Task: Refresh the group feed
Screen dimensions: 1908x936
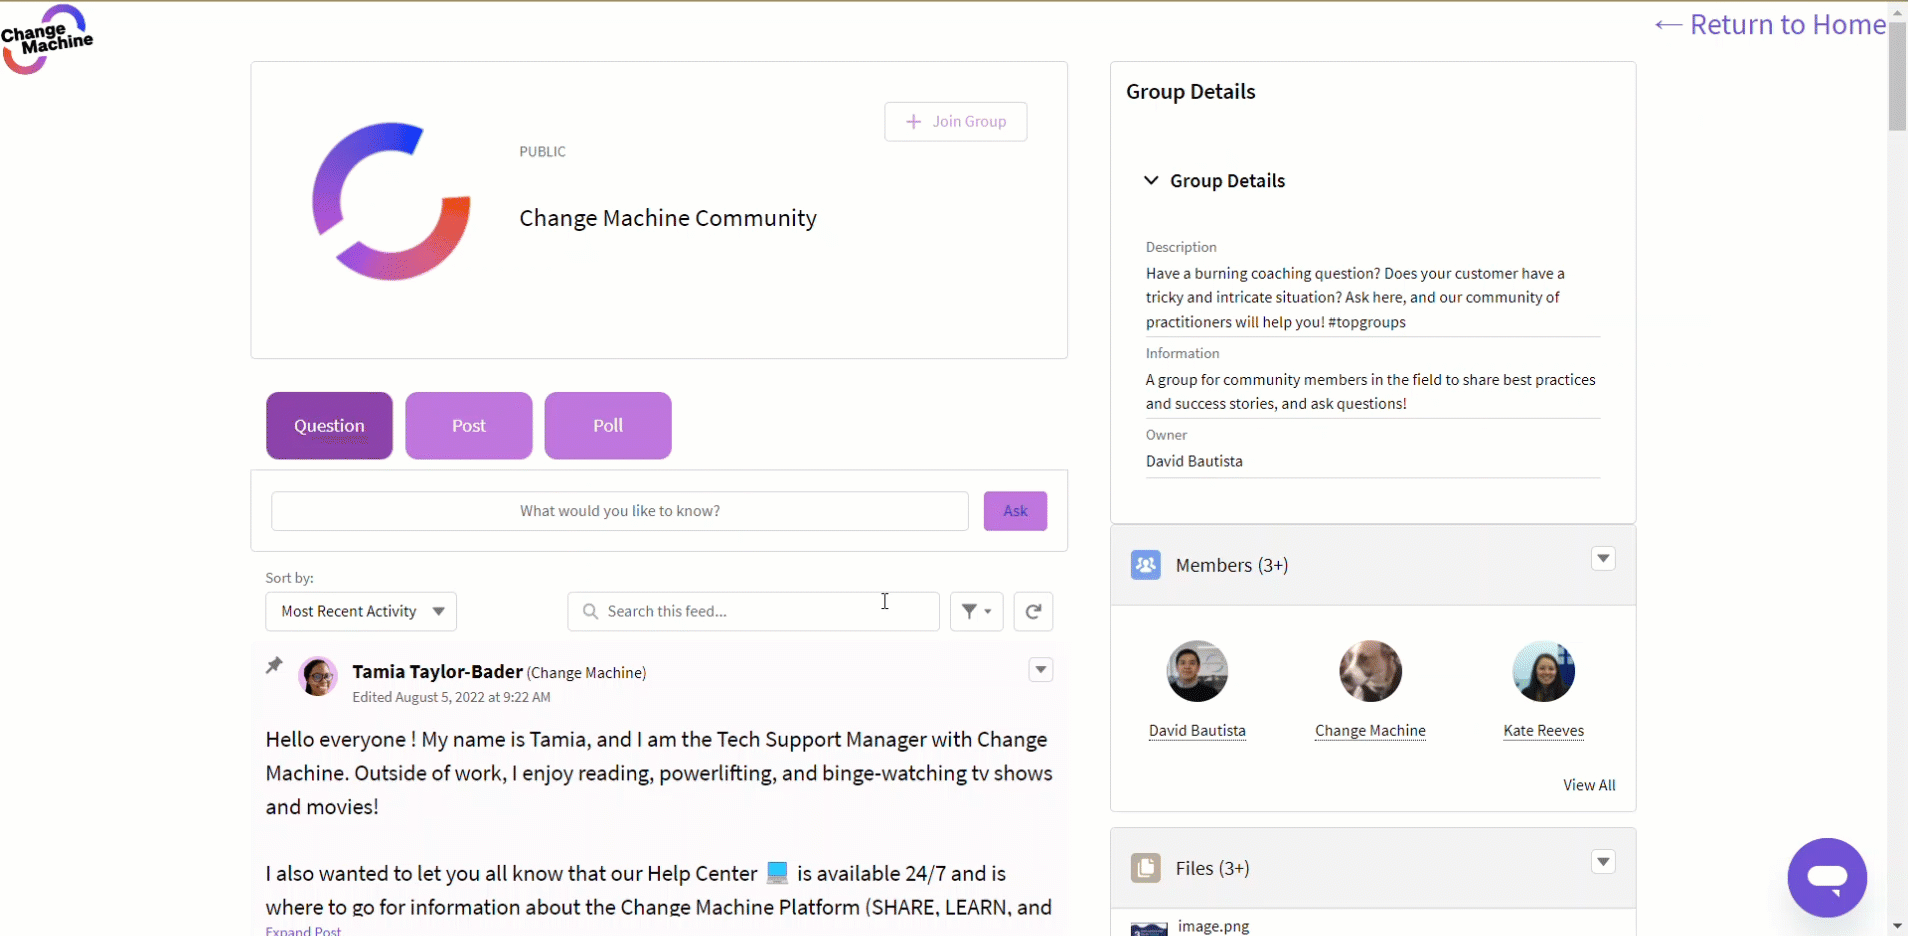Action: pyautogui.click(x=1033, y=611)
